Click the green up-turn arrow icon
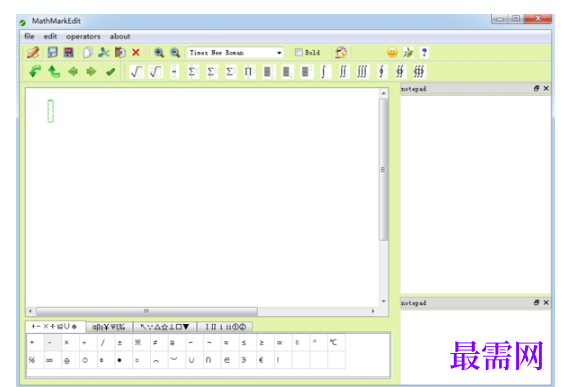This screenshot has width=562, height=387. [x=54, y=72]
